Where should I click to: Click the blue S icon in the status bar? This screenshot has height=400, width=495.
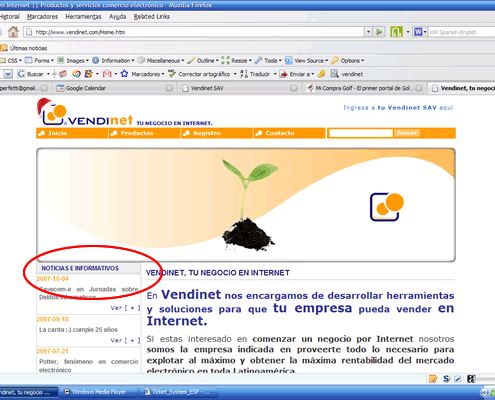tap(446, 379)
